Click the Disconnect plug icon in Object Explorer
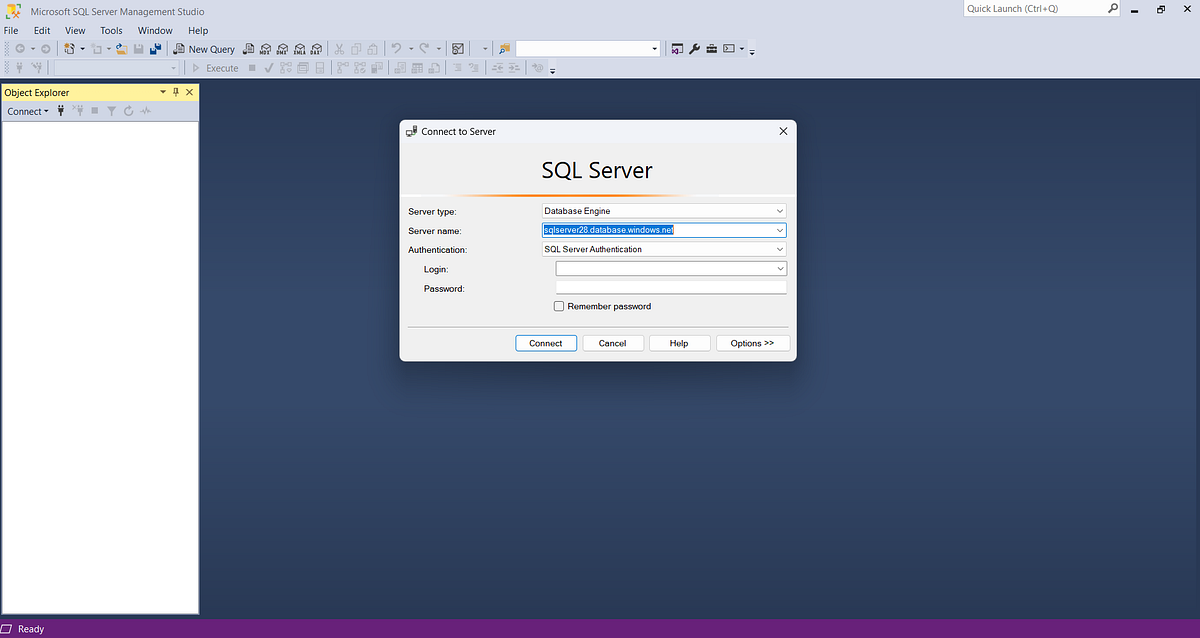The width and height of the screenshot is (1200, 638). coord(78,111)
